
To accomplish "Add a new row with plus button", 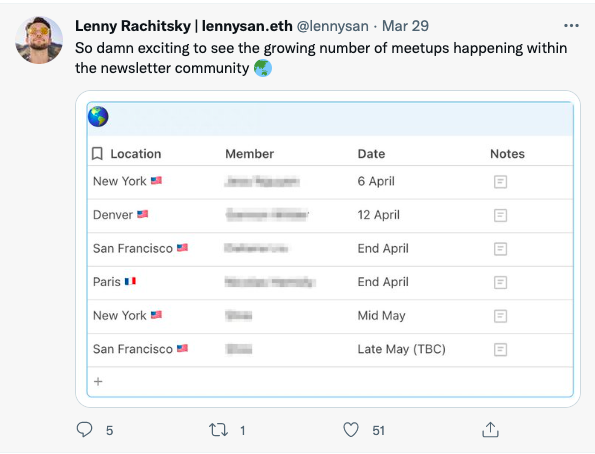I will point(98,381).
